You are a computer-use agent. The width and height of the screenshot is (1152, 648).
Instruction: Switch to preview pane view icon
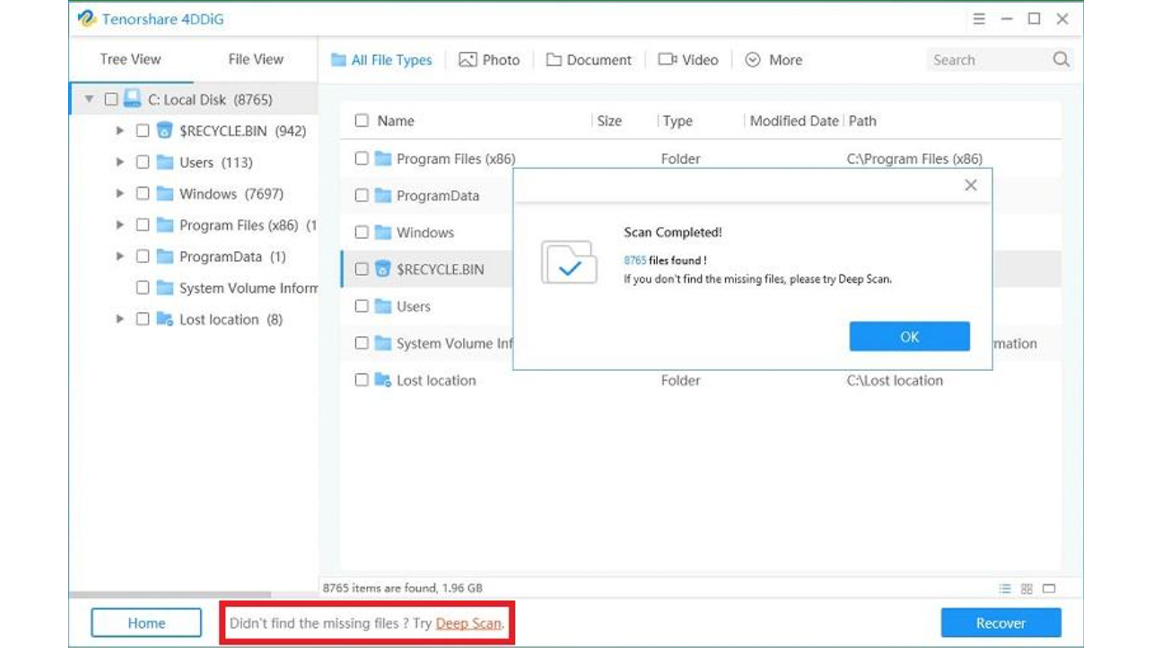[1049, 588]
